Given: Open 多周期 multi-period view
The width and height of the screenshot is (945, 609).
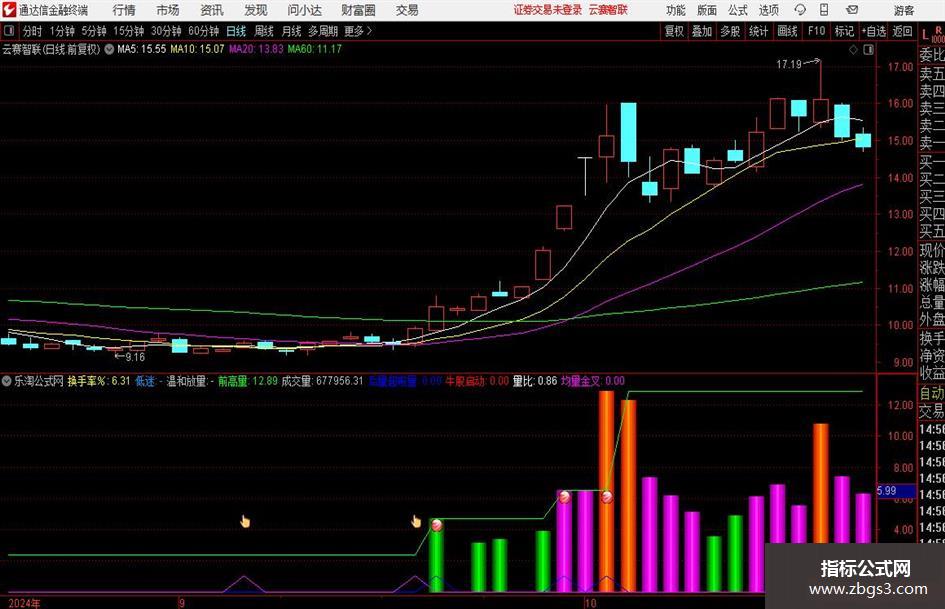Looking at the screenshot, I should (x=322, y=31).
